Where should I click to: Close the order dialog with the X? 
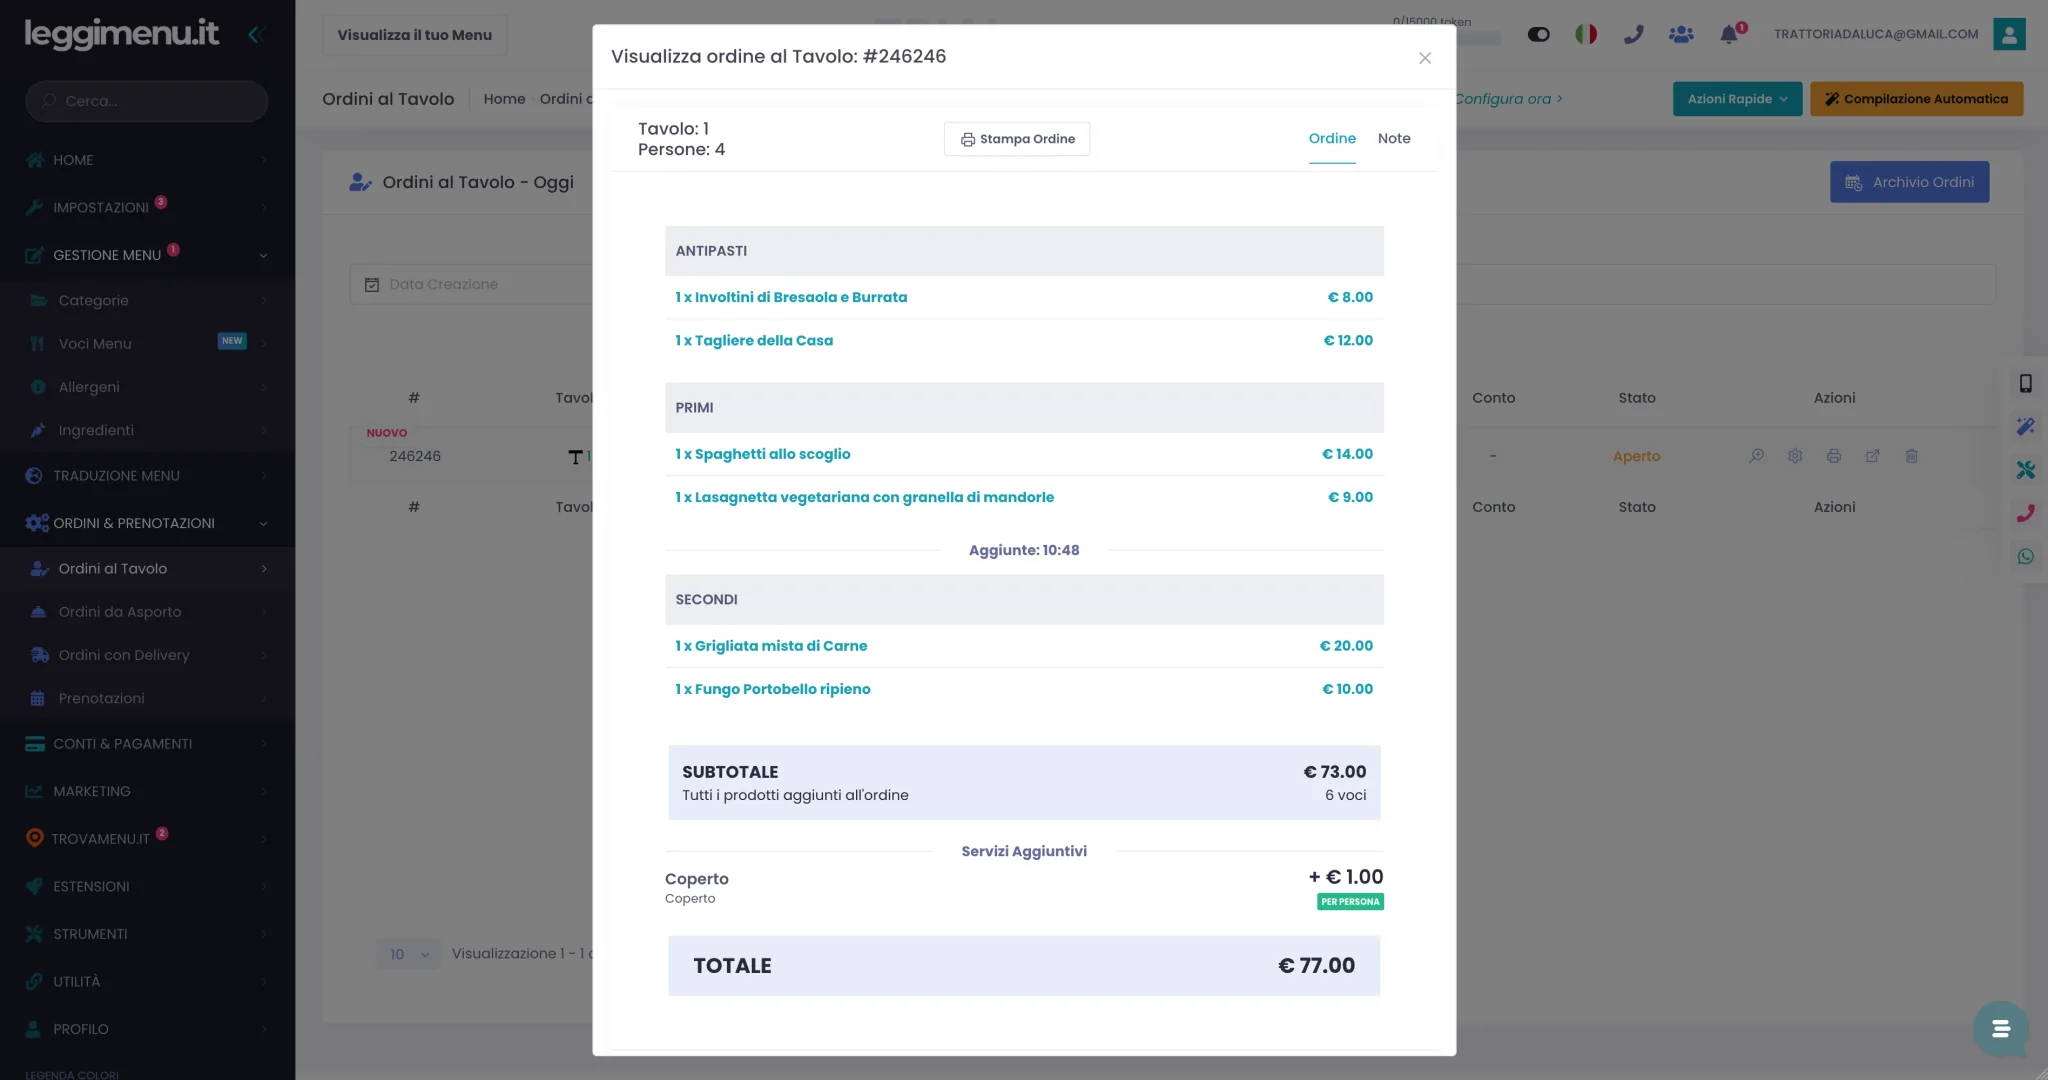click(1425, 58)
